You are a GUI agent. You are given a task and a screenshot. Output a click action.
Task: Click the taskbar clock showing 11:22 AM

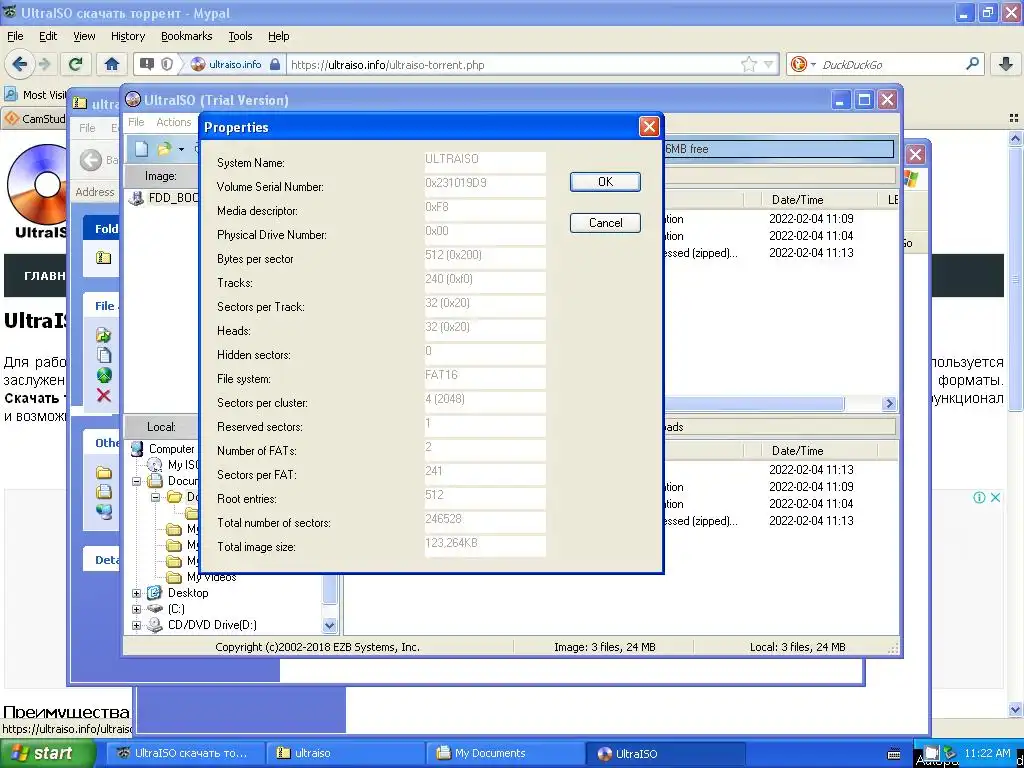tap(987, 752)
